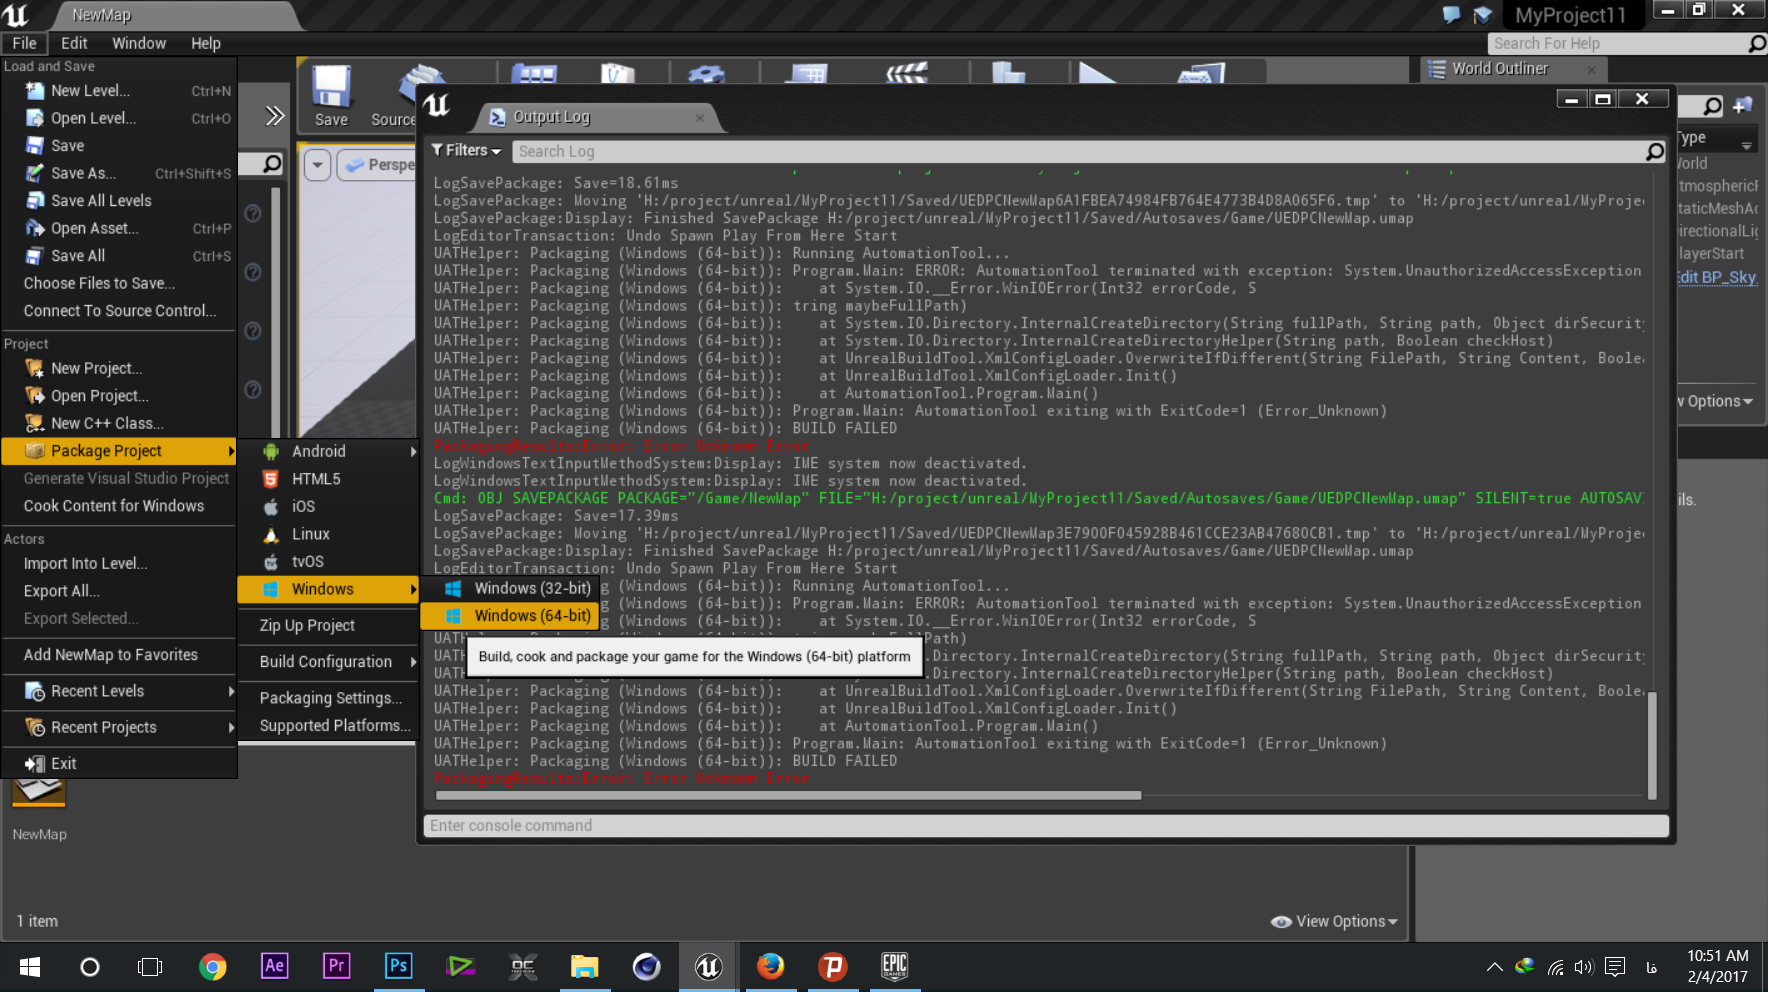Viewport: 1768px width, 992px height.
Task: Open the View Options dropdown
Action: [x=1334, y=921]
